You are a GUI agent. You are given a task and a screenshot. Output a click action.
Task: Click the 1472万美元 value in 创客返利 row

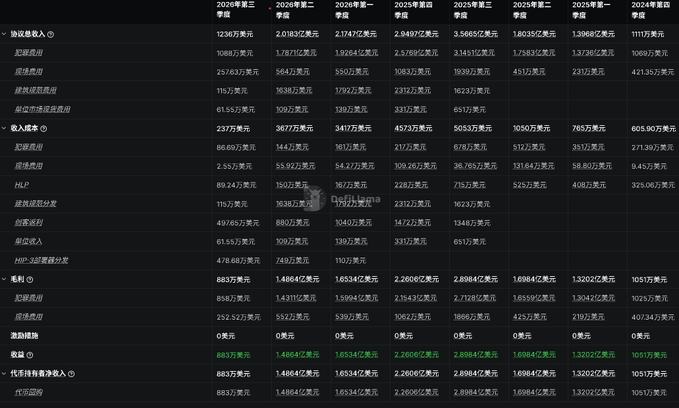coord(412,222)
